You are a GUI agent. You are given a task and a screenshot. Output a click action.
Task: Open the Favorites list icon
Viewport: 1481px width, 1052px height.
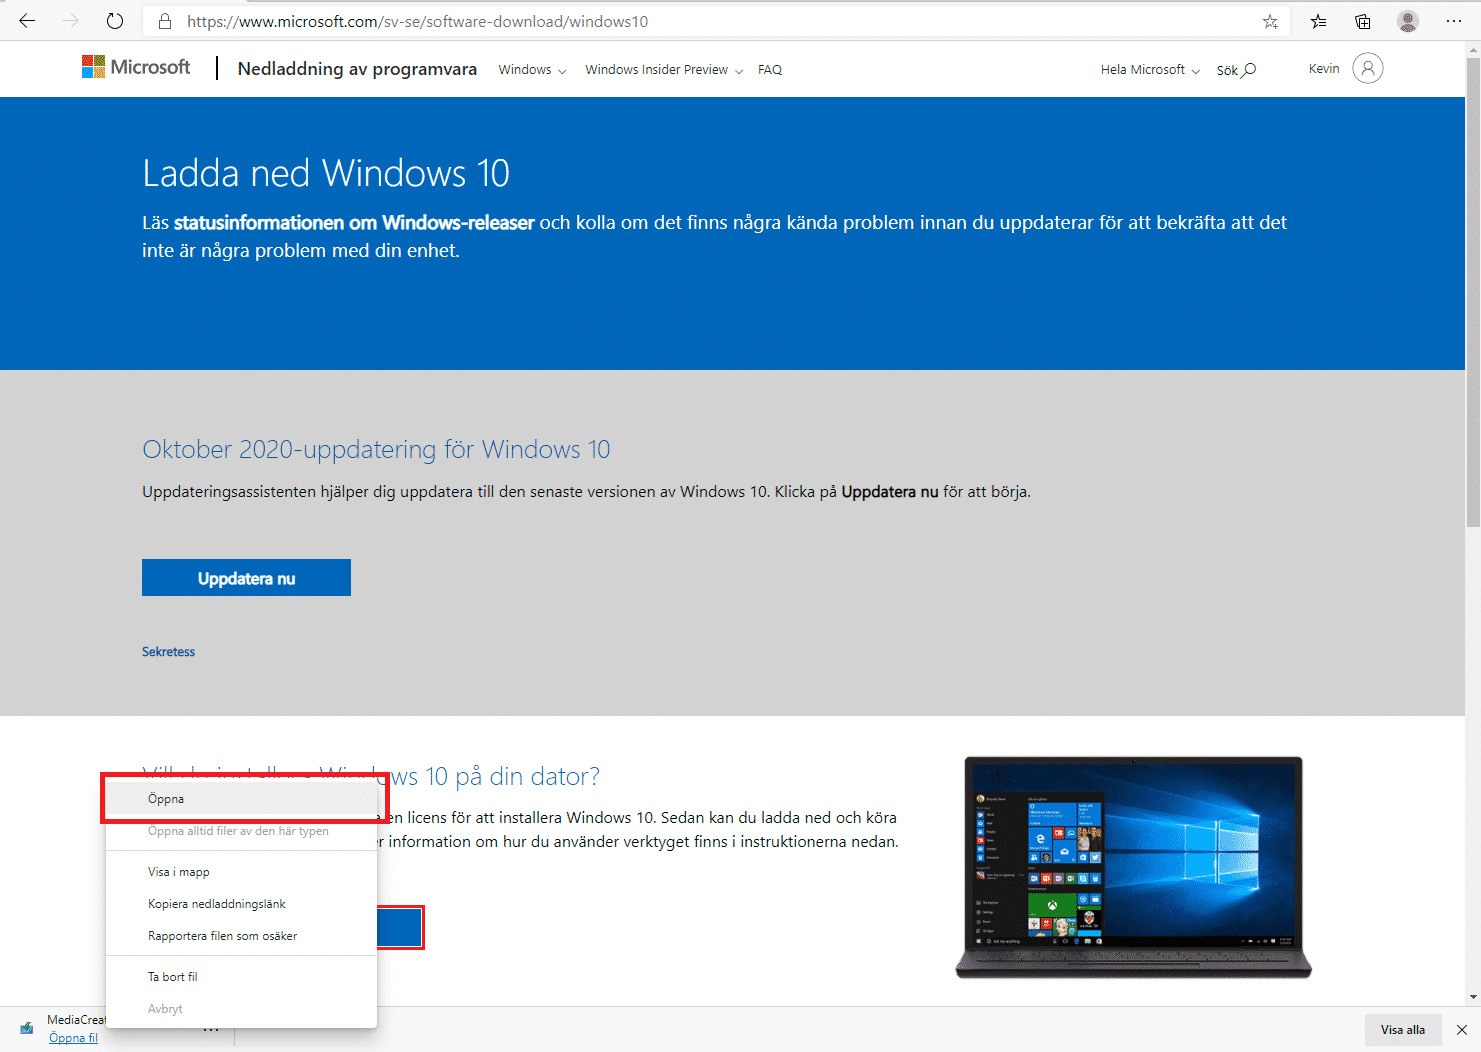1319,21
